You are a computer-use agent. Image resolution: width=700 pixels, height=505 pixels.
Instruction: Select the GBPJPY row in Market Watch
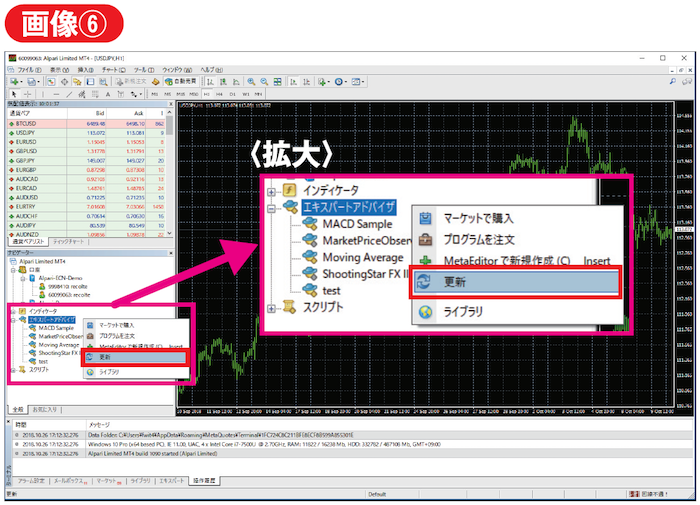coord(87,161)
